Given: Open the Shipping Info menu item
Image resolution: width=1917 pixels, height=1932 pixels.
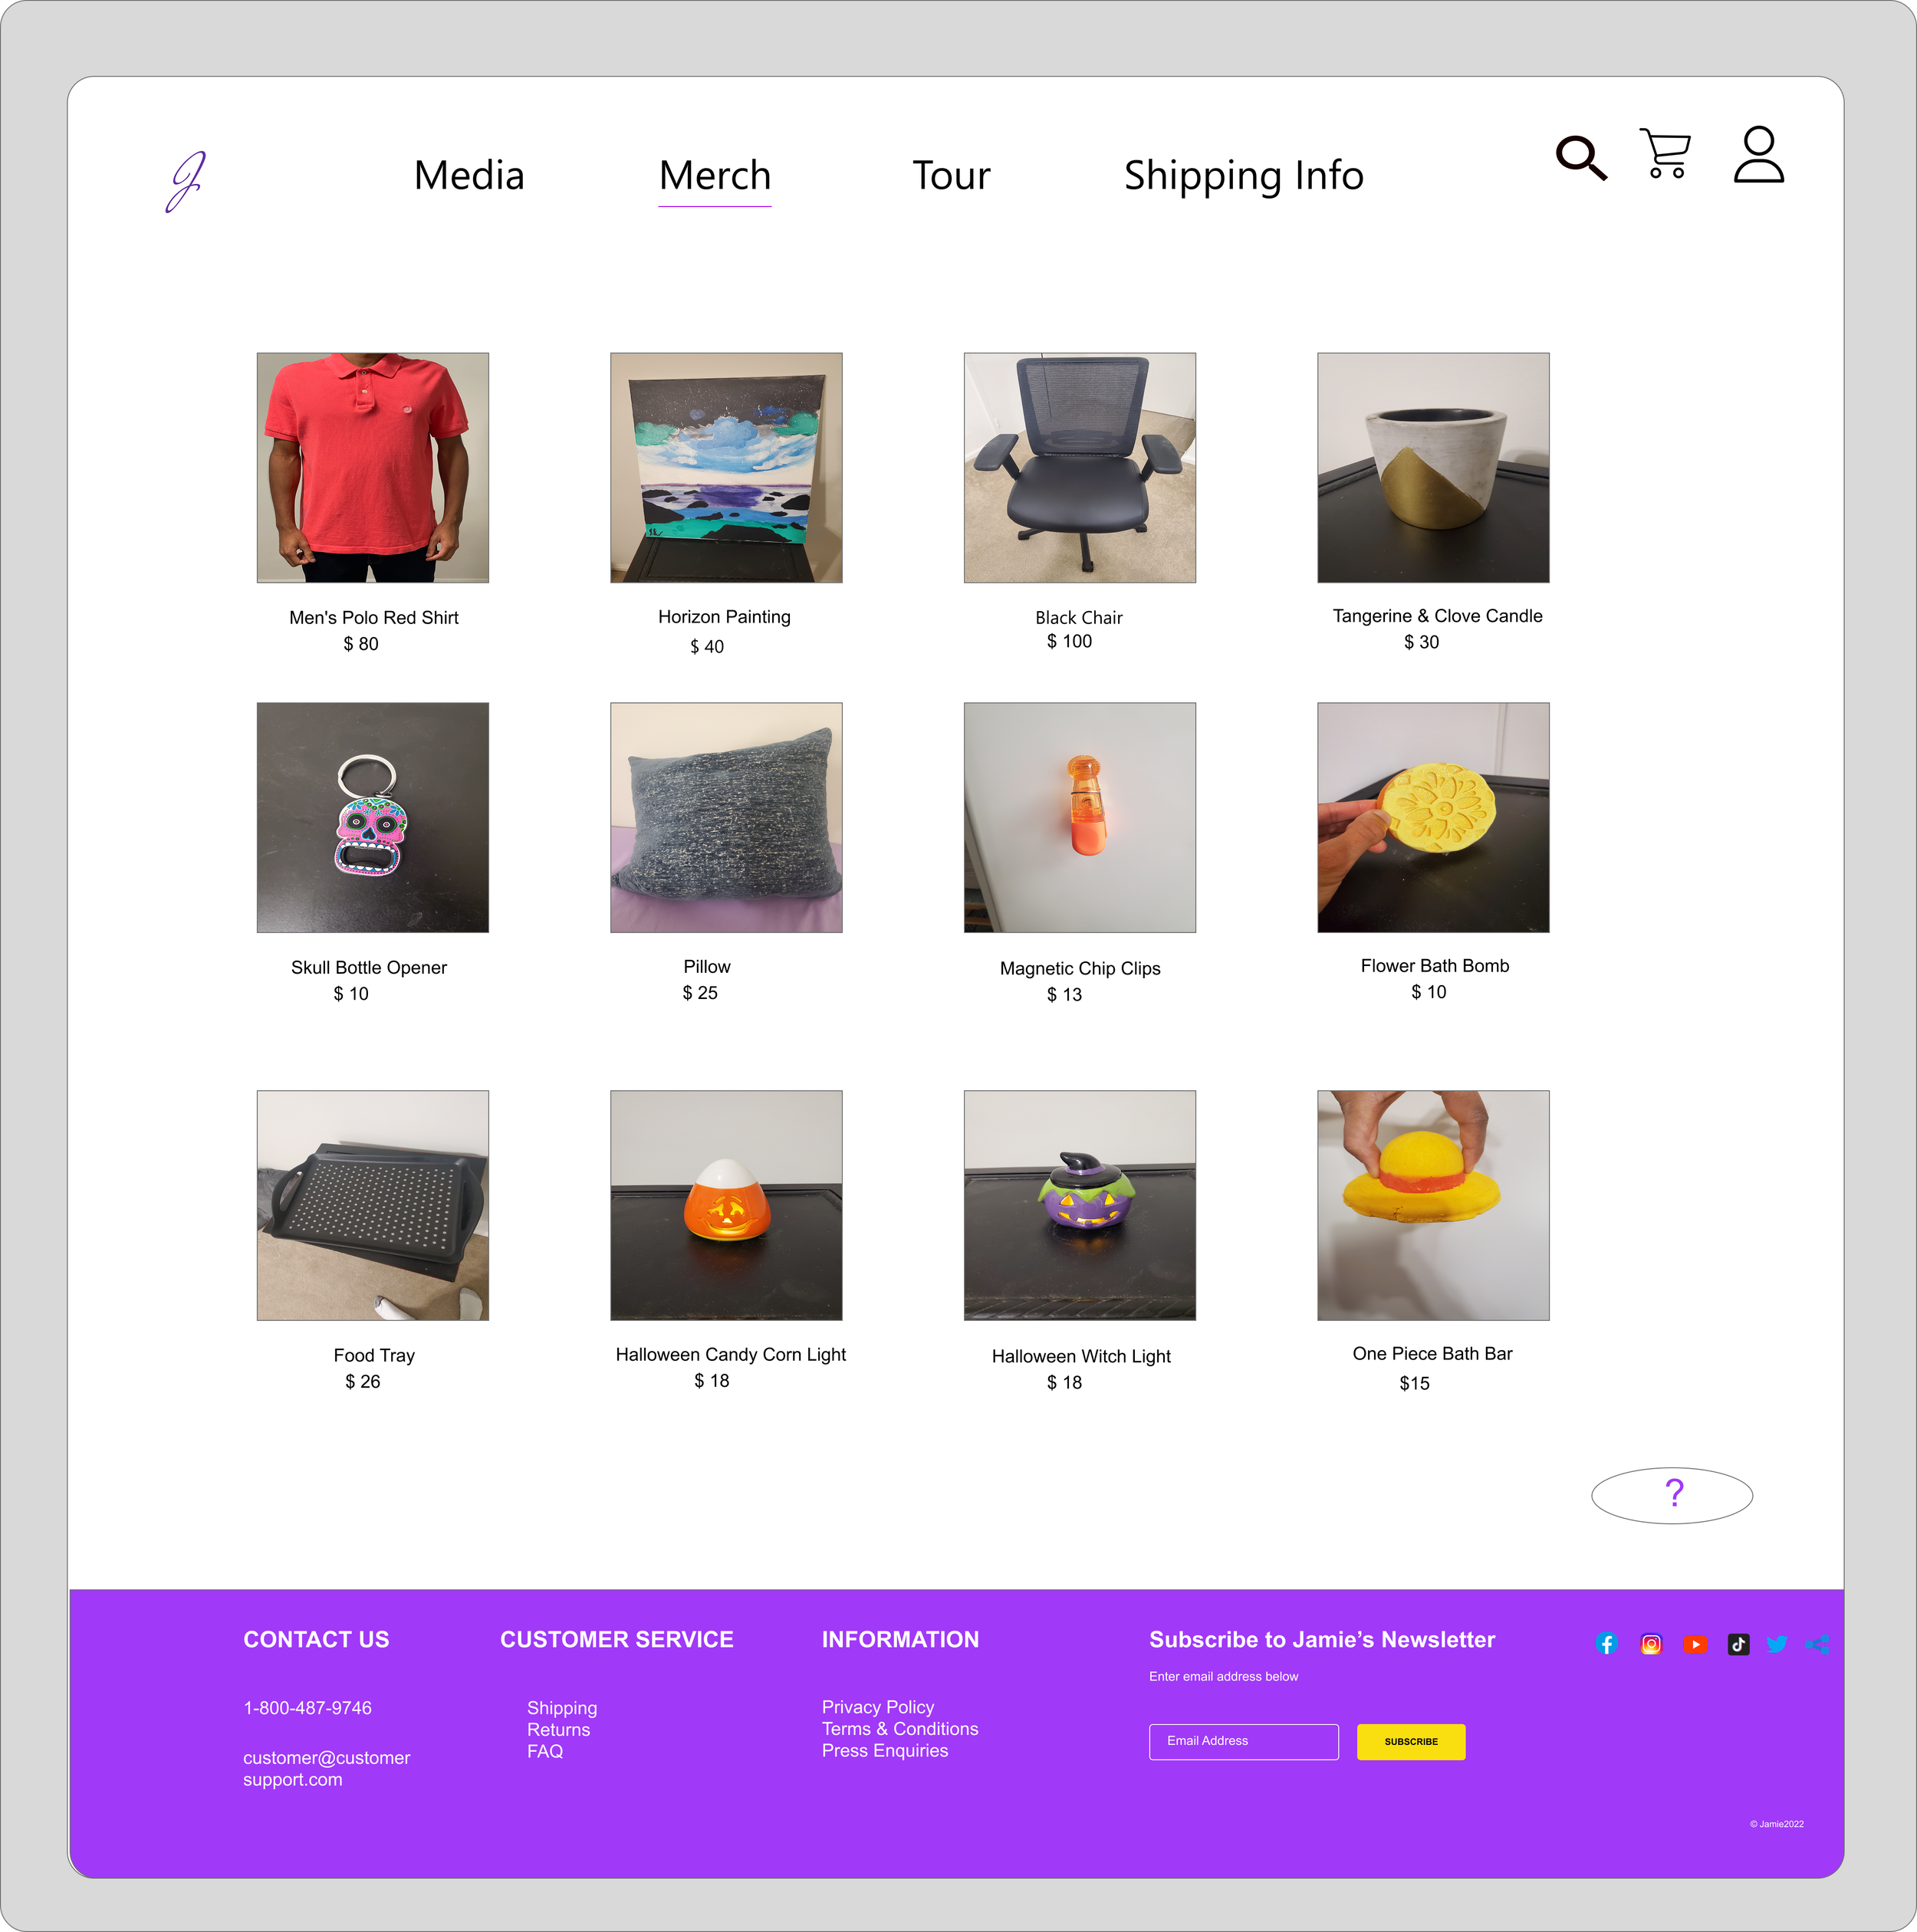Looking at the screenshot, I should [1243, 176].
